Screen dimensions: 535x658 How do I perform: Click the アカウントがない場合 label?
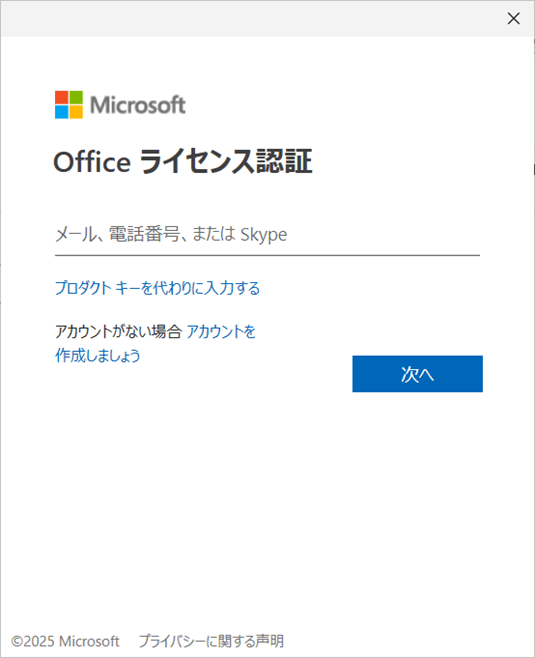[x=118, y=332]
